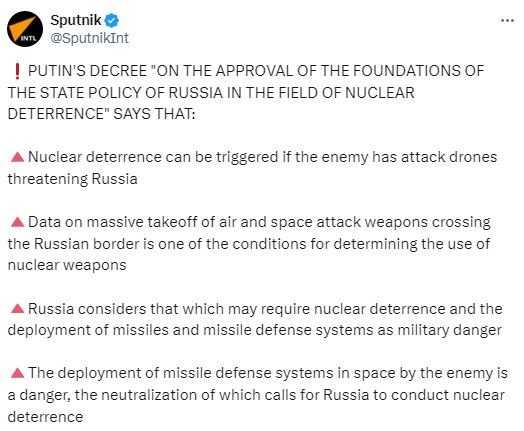The height and width of the screenshot is (431, 524).
Task: Click the 'THE STATE POLICY OF RUSSIA' line
Action: (x=211, y=93)
